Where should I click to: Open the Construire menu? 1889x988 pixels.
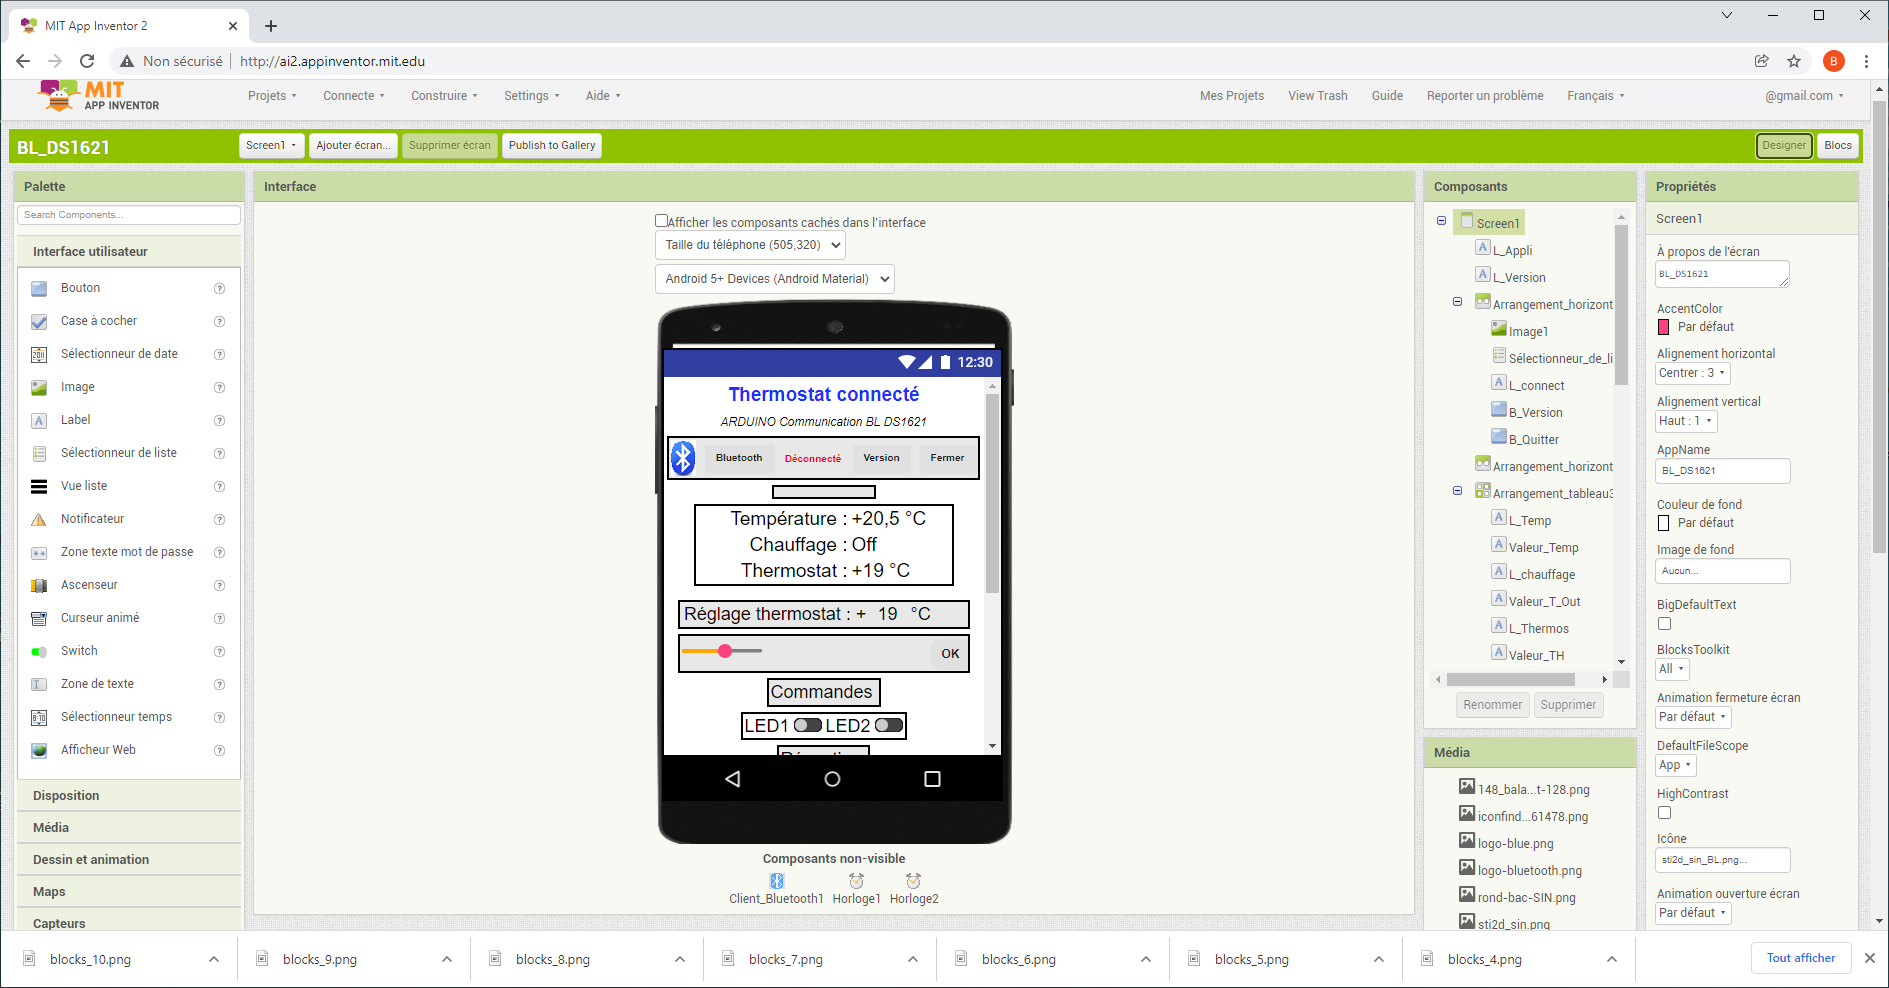point(444,96)
